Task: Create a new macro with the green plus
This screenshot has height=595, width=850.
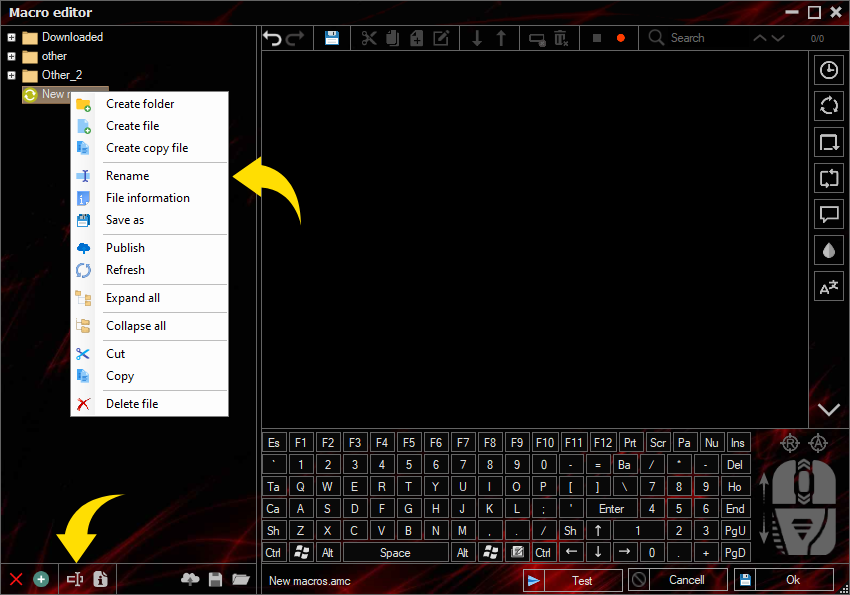Action: (40, 579)
